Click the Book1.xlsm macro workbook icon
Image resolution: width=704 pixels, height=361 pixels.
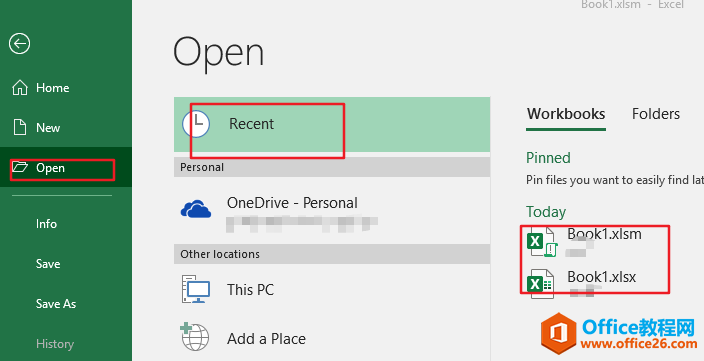tap(542, 242)
